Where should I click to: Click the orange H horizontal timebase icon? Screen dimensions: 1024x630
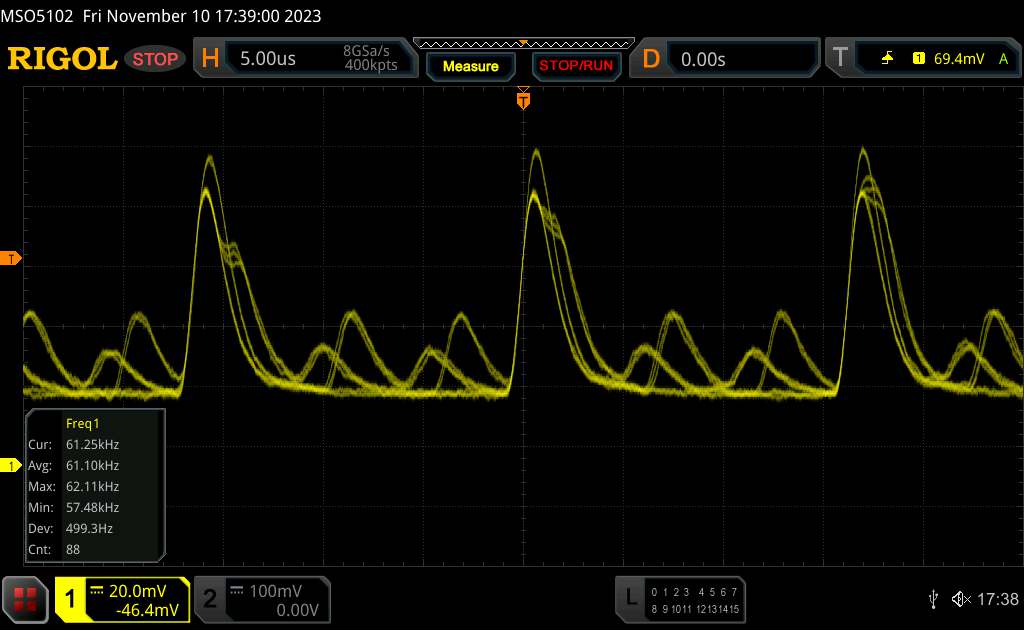[210, 59]
